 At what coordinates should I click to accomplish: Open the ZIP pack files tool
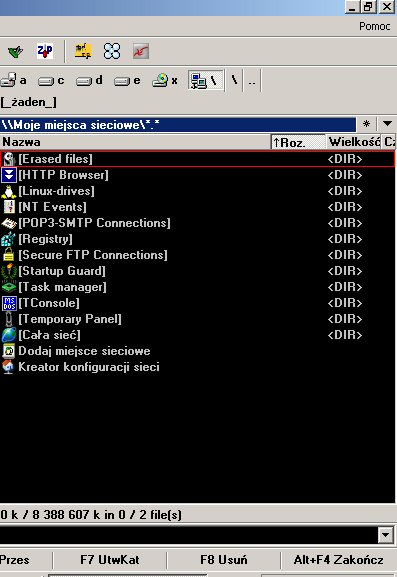pos(45,51)
